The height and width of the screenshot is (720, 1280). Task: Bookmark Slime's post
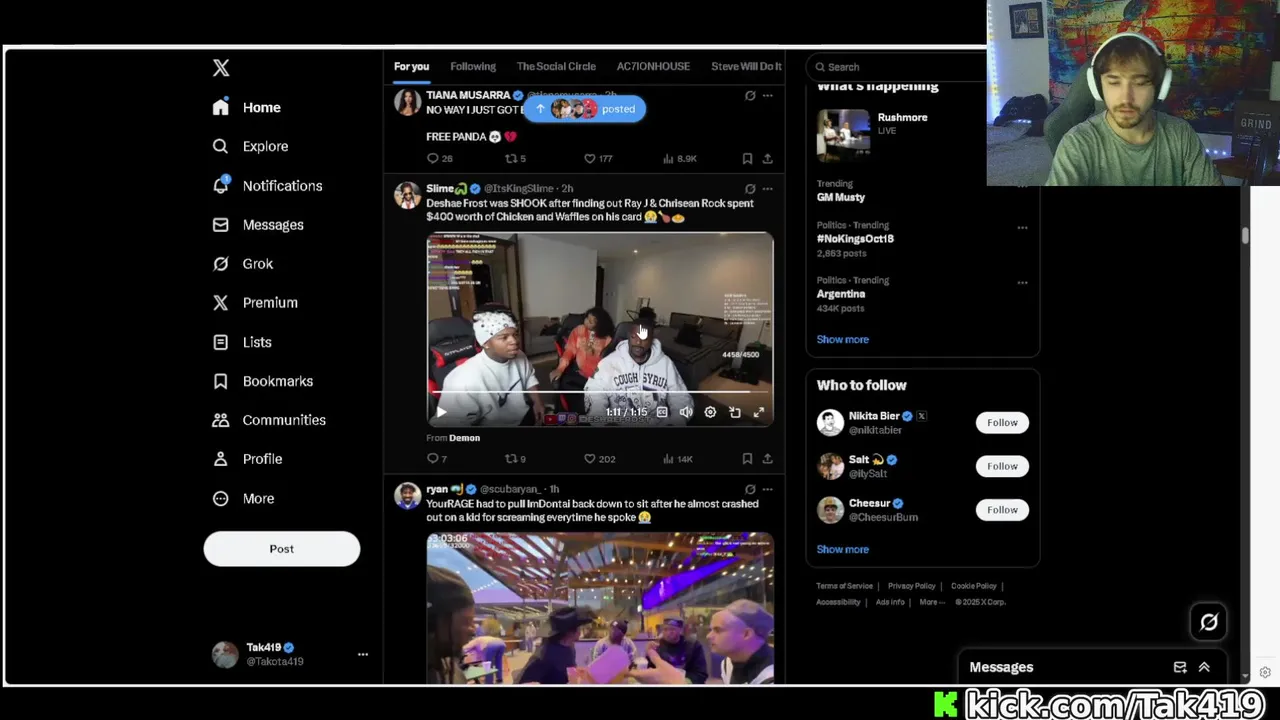coord(747,459)
